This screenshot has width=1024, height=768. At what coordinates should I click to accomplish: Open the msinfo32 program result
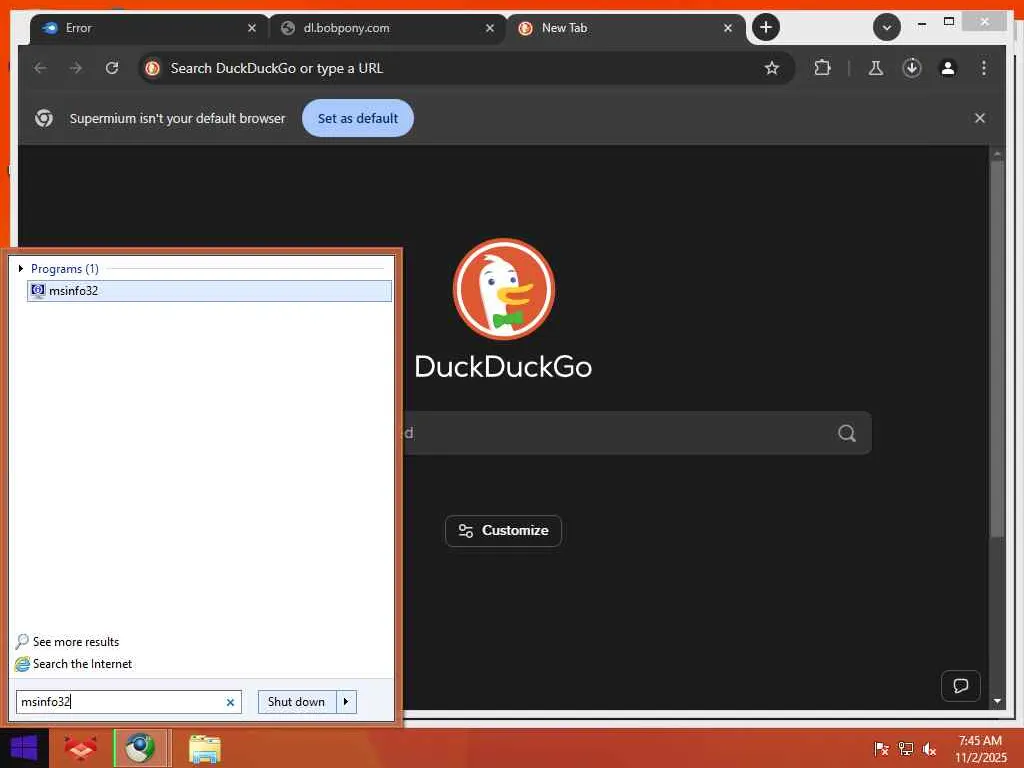coord(210,291)
